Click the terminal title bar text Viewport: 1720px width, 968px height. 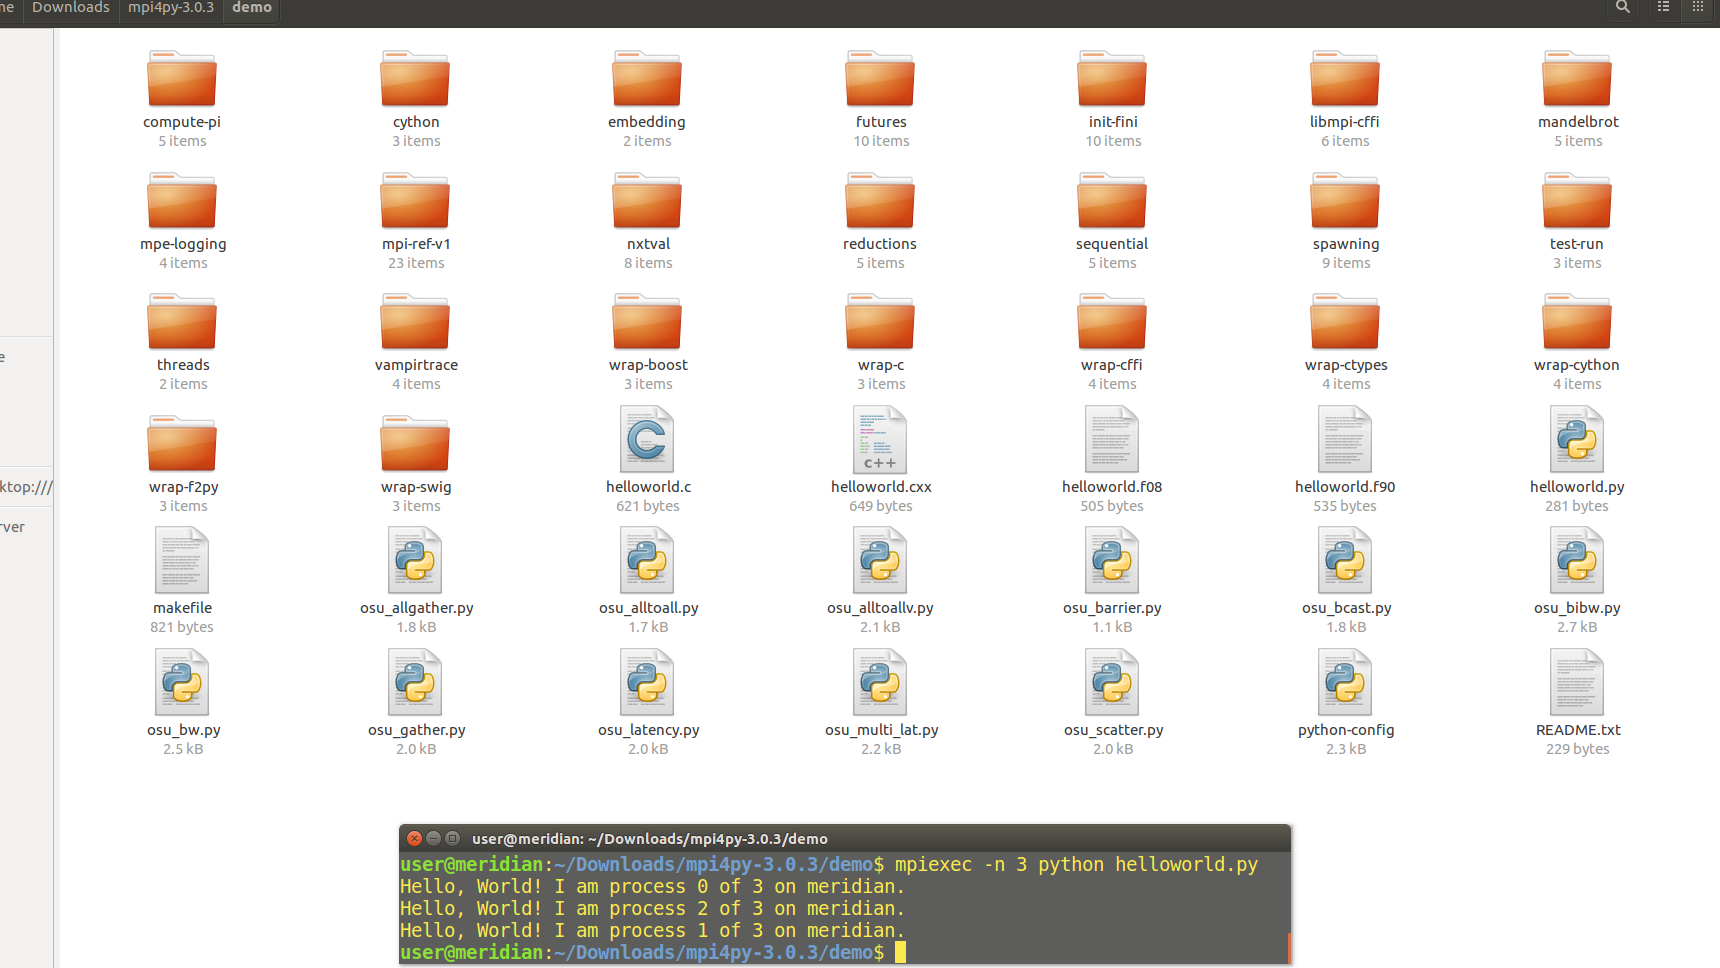point(650,839)
